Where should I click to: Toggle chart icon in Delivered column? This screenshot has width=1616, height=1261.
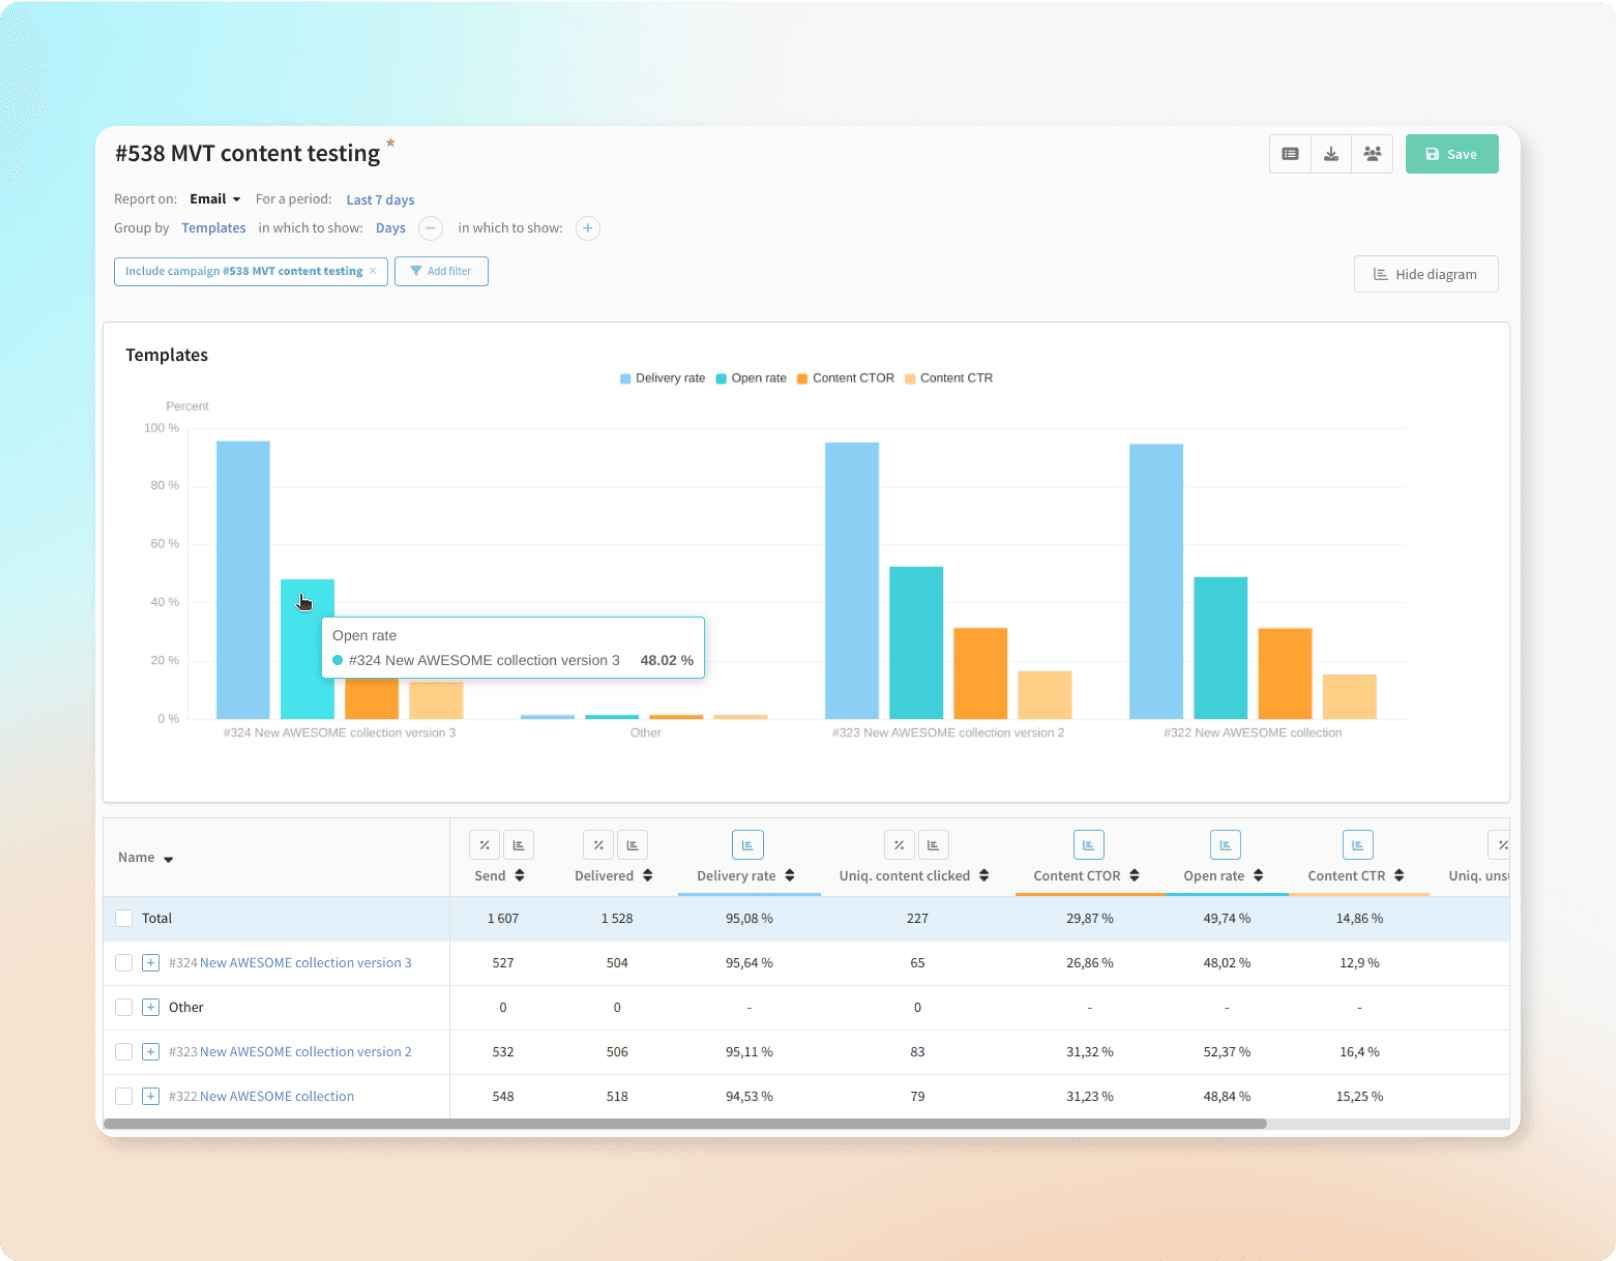coord(632,845)
